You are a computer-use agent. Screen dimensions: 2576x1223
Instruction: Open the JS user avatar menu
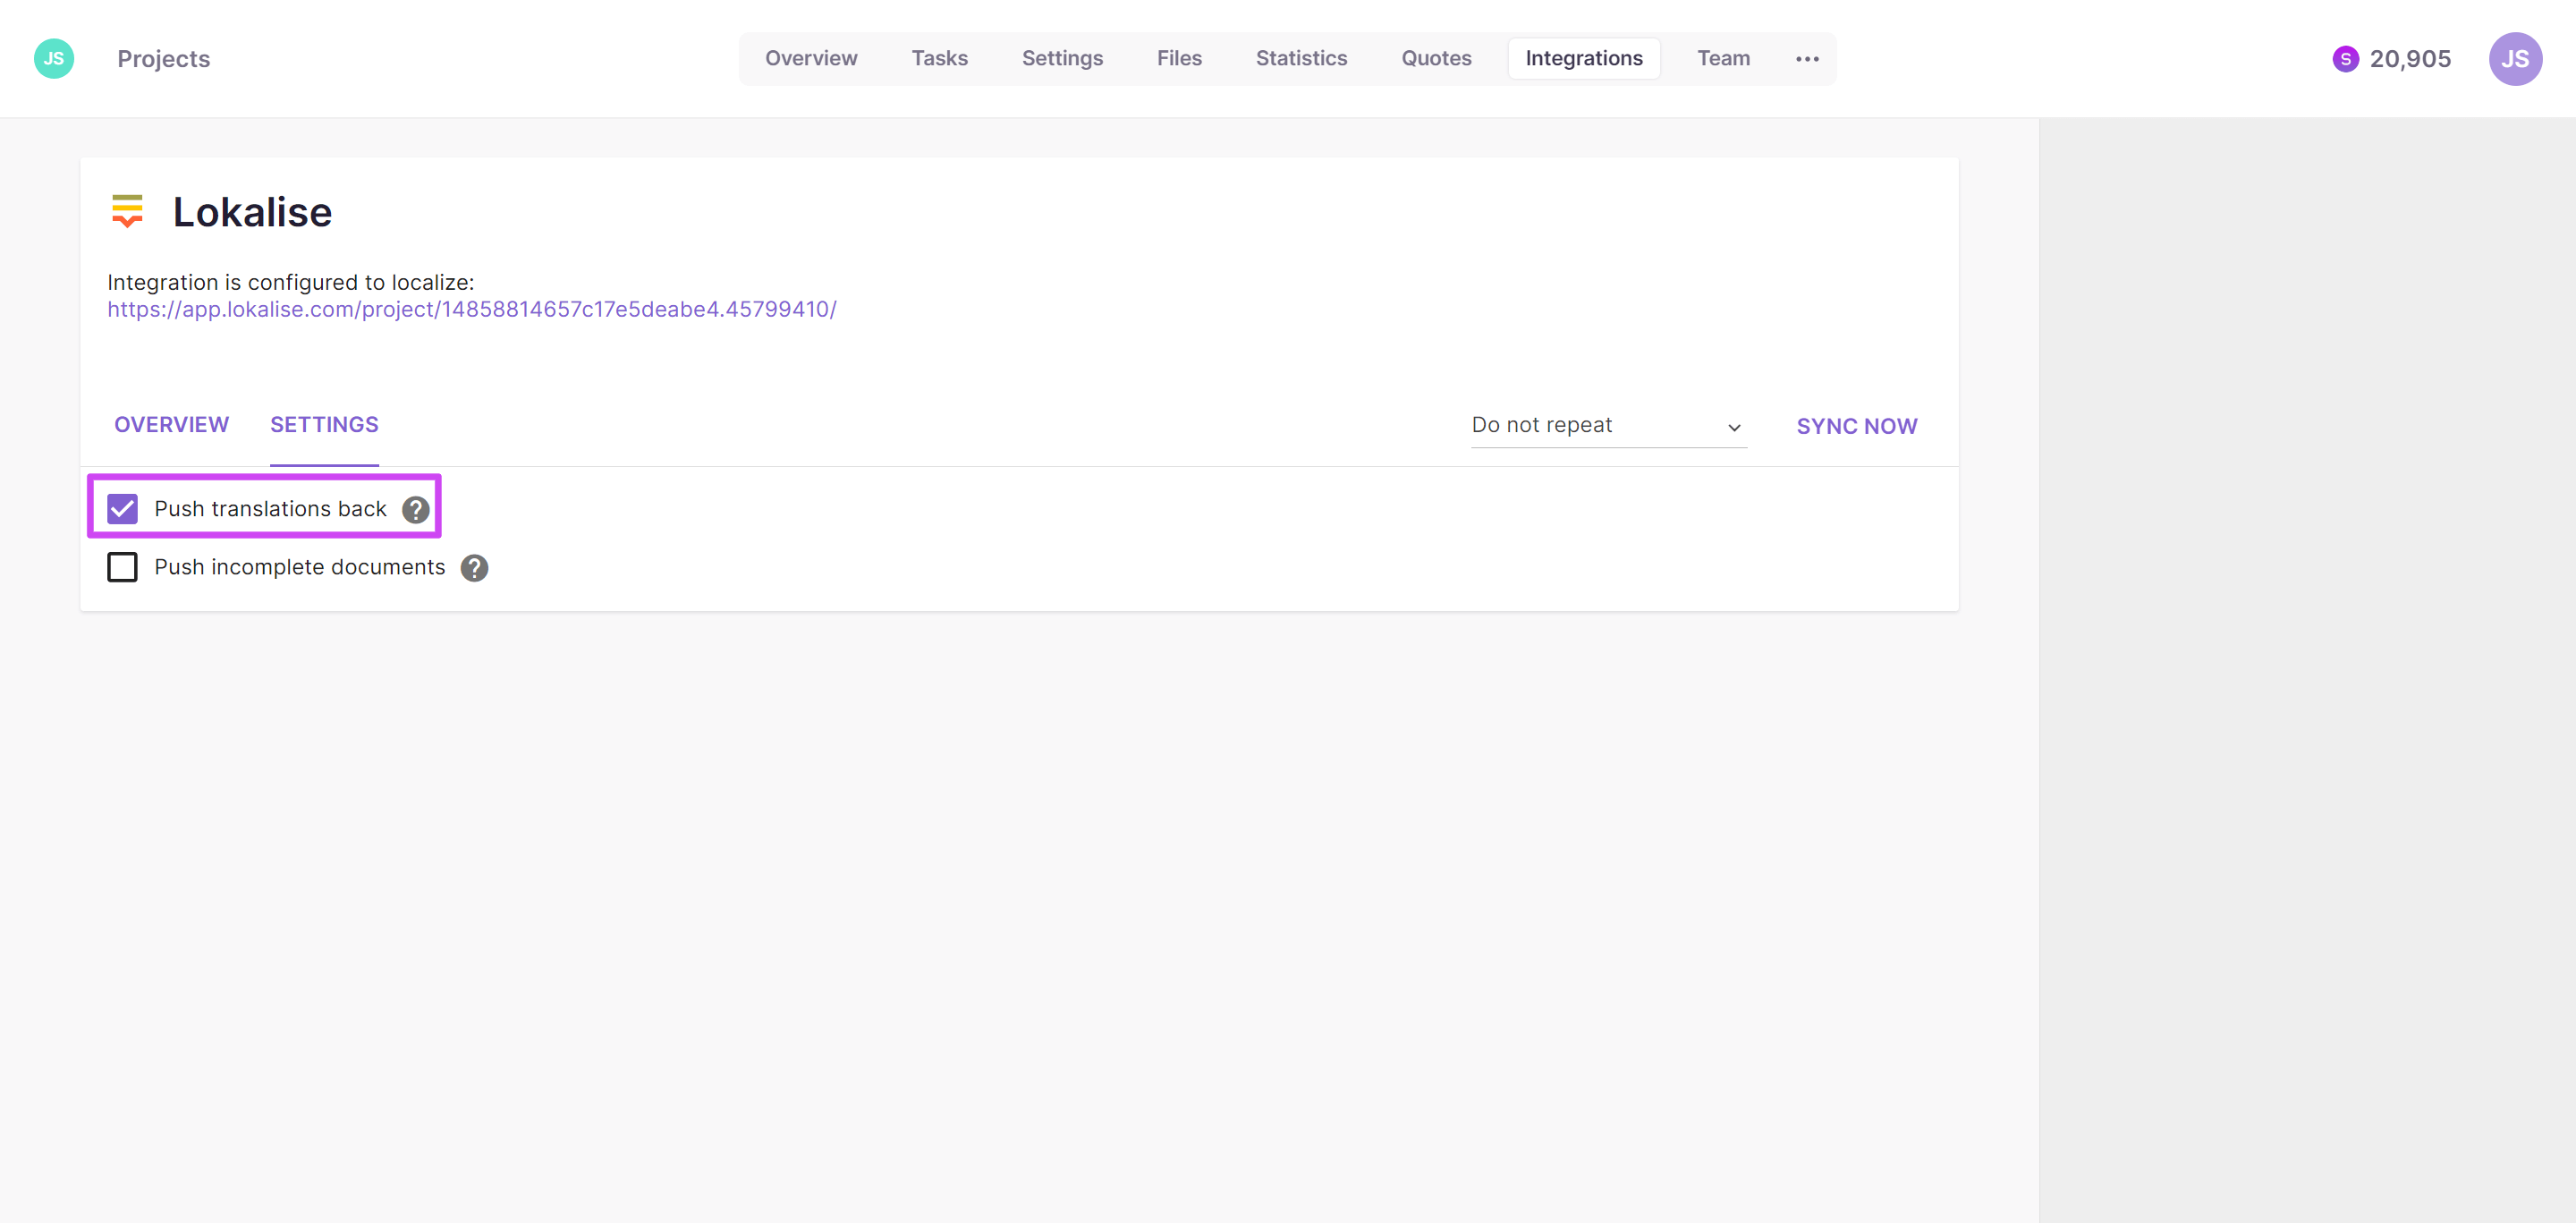pos(2515,59)
